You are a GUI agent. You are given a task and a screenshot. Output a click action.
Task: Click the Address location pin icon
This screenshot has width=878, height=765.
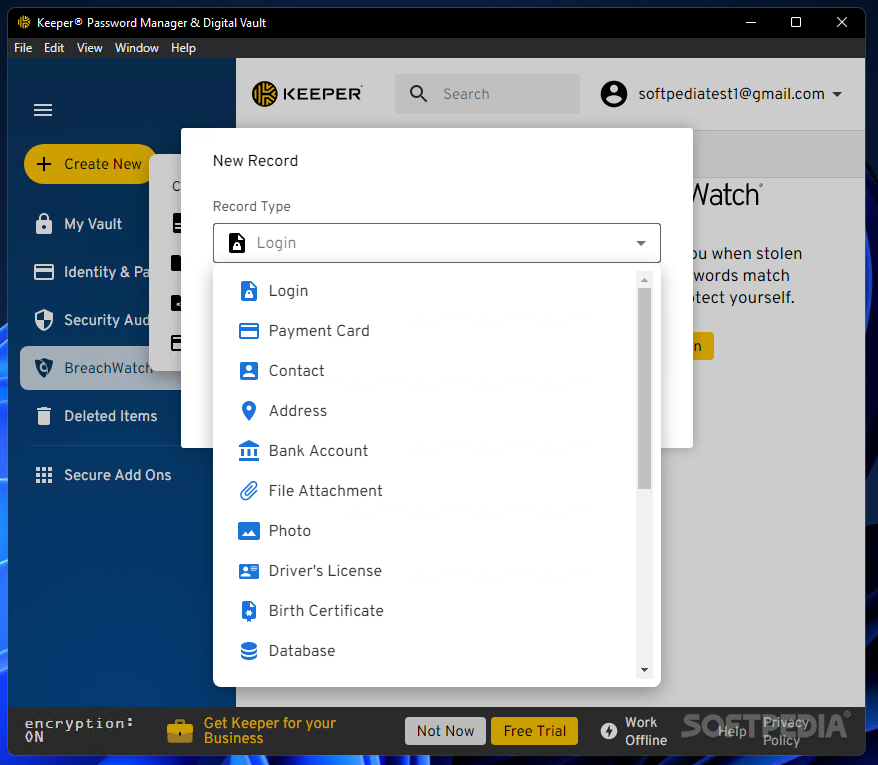coord(249,411)
